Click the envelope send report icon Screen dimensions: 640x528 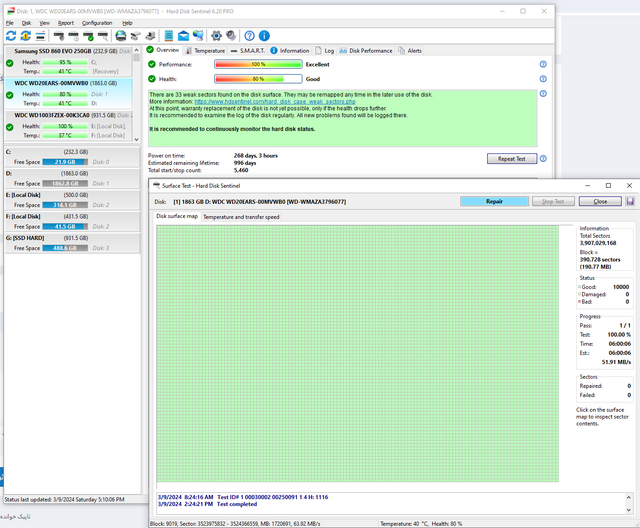181,36
